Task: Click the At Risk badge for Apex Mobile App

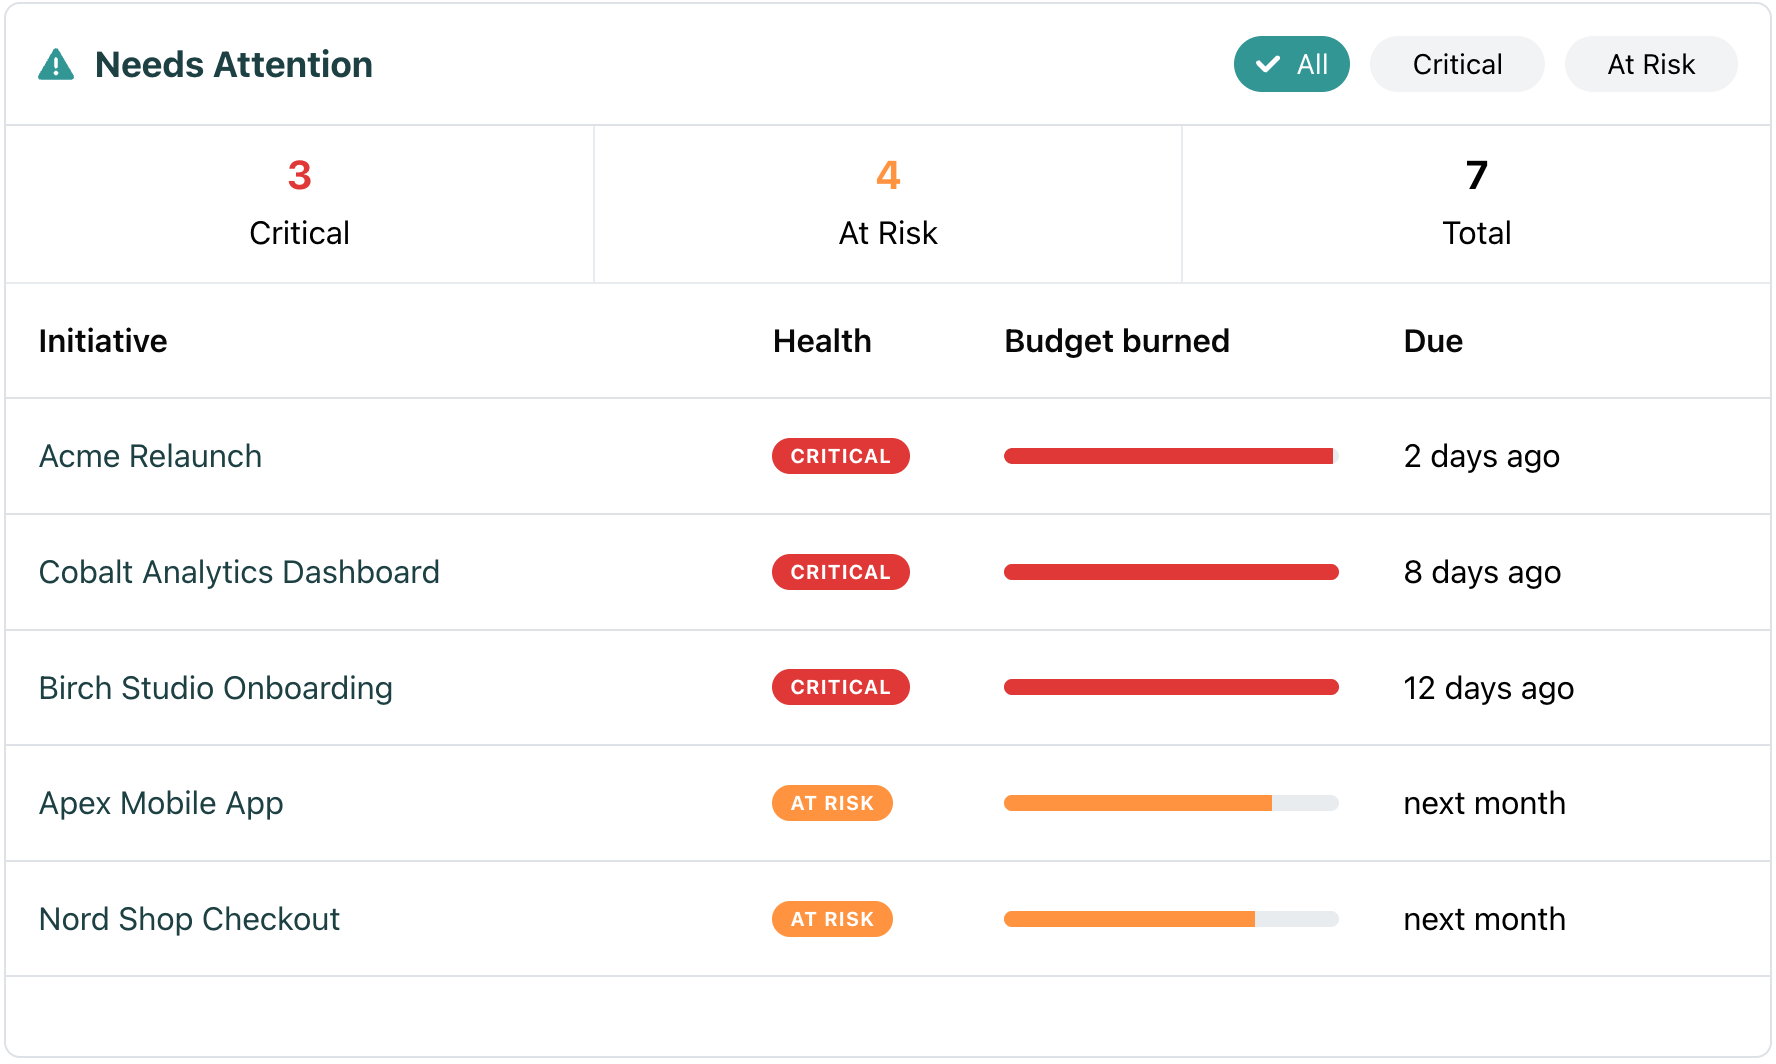Action: (832, 803)
